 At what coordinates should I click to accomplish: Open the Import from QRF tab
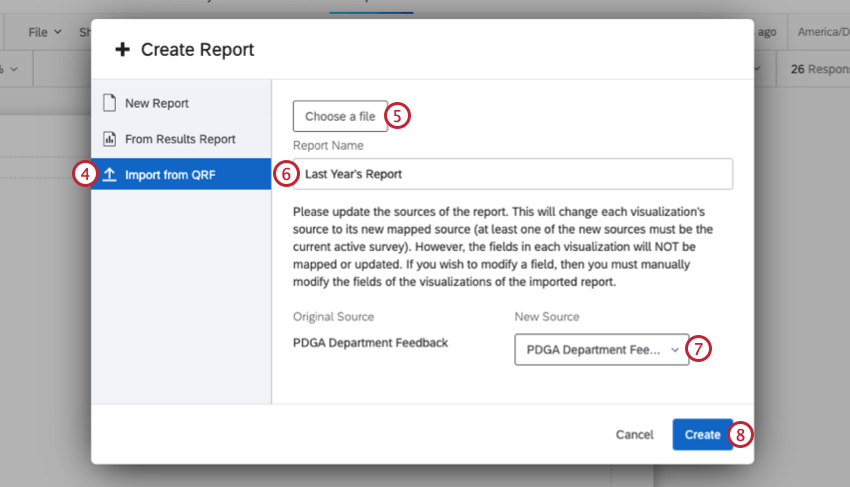(x=169, y=175)
